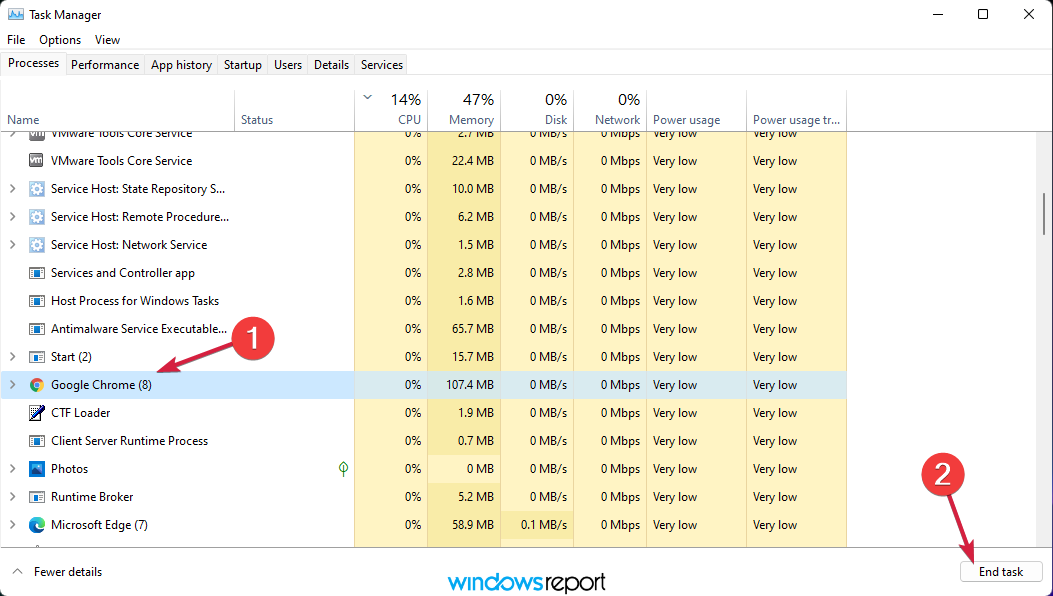Expand Service Host: Remote Procedure entry
This screenshot has height=596, width=1053.
(13, 217)
